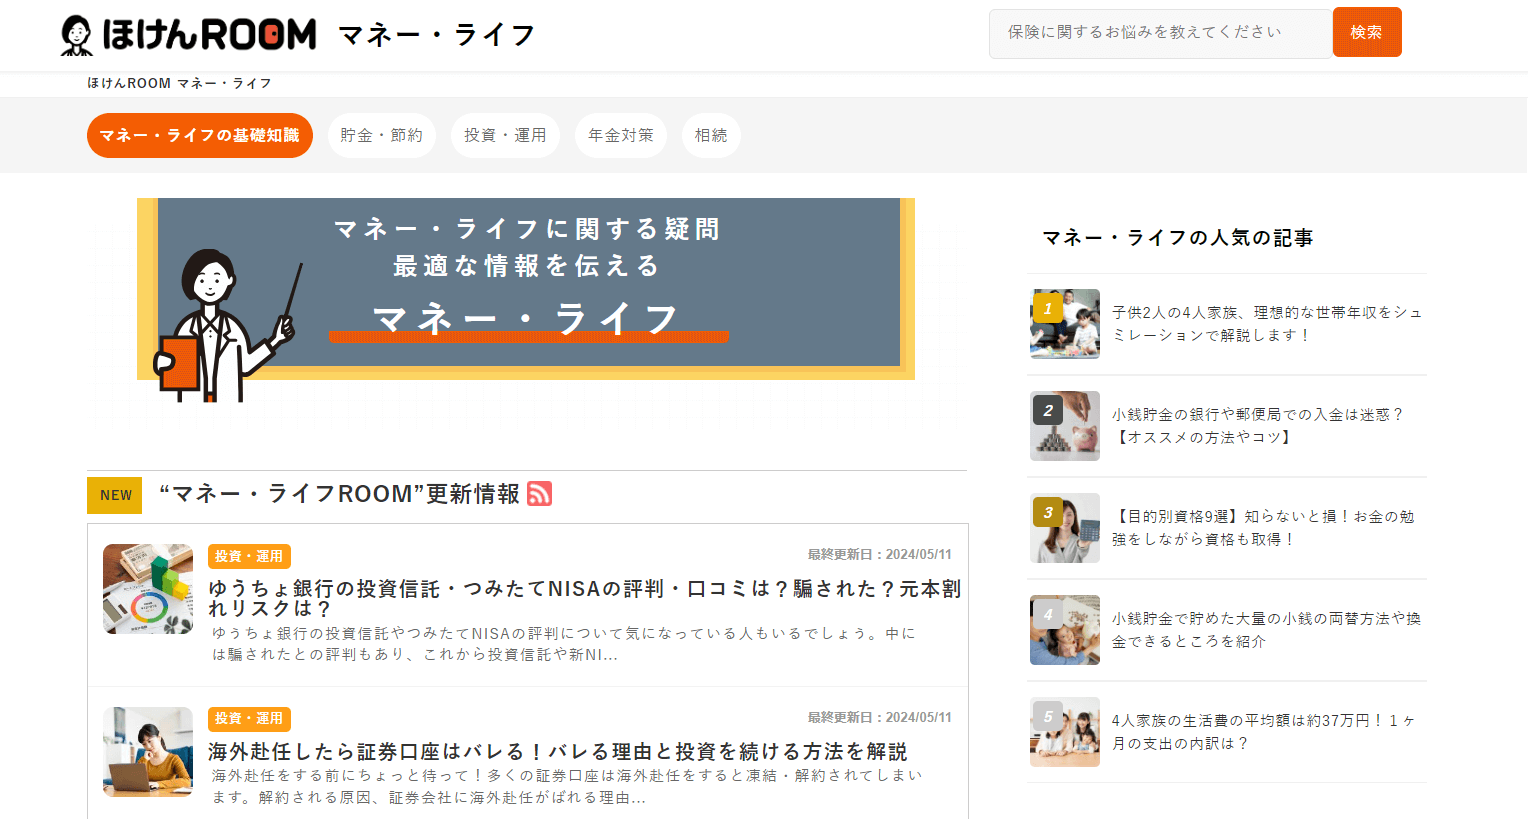Open article 小銭貯金の銀行や郵便局での入金は迷惑？
The width and height of the screenshot is (1528, 819).
click(1258, 426)
